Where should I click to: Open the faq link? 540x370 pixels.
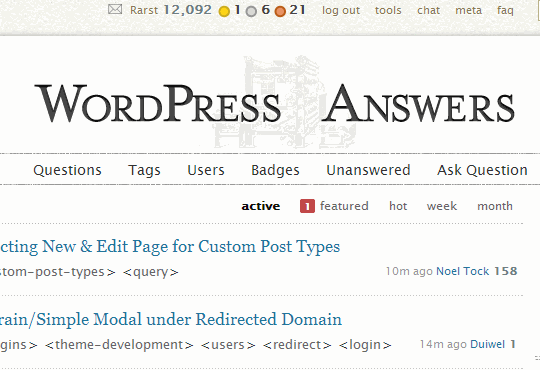coord(505,10)
